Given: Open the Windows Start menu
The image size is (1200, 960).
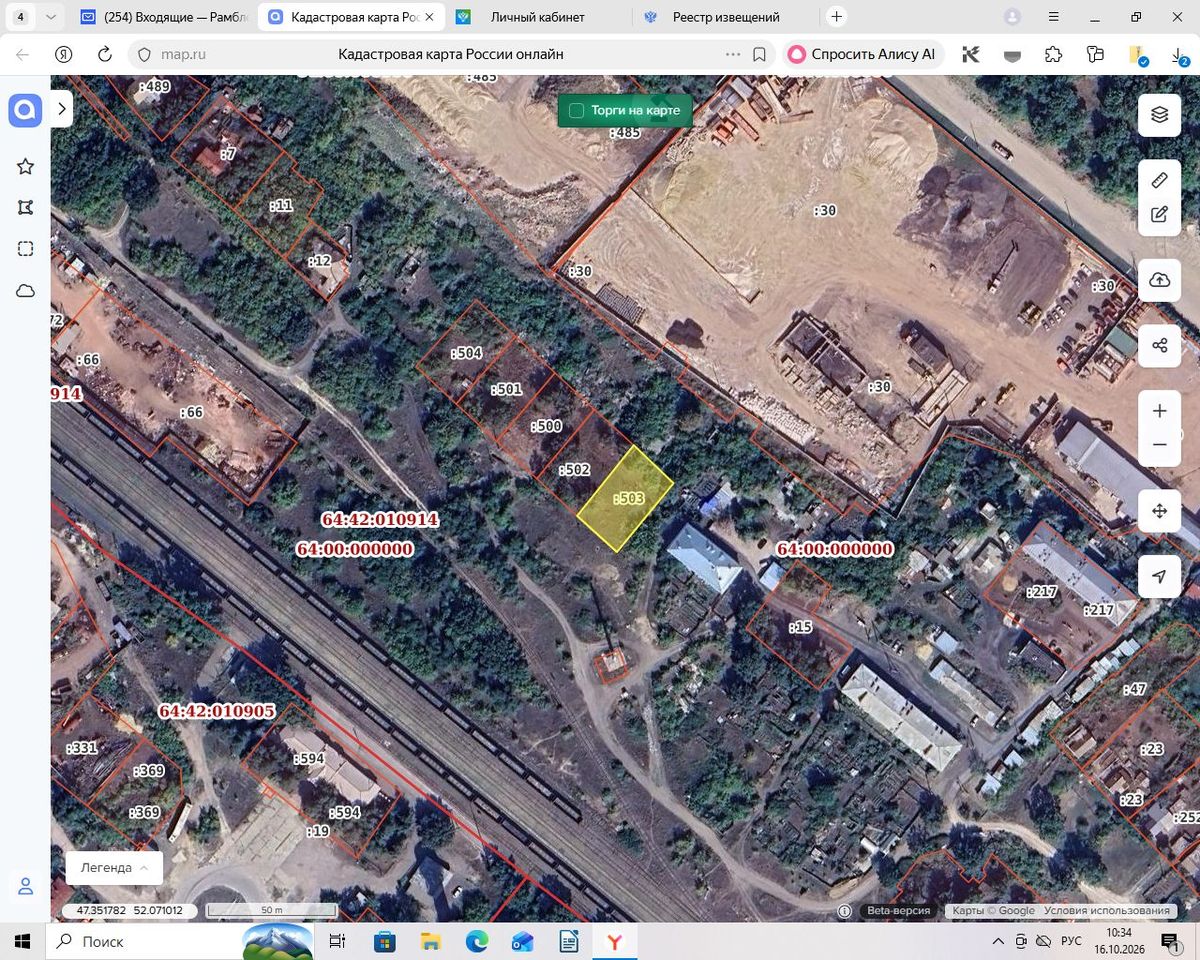Looking at the screenshot, I should 23,942.
